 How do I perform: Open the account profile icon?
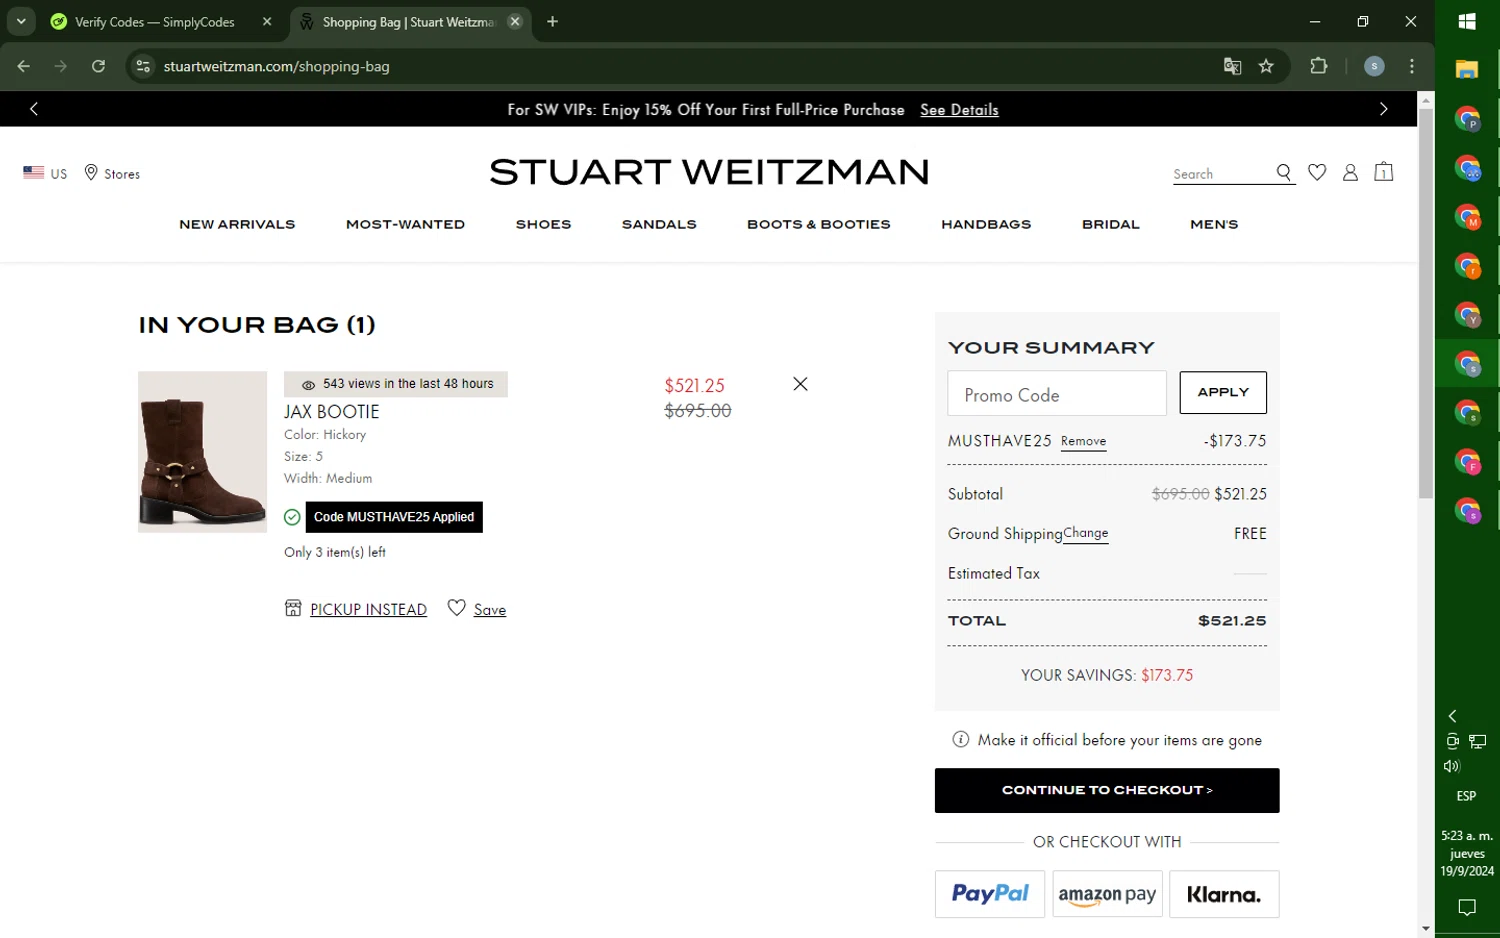1350,173
